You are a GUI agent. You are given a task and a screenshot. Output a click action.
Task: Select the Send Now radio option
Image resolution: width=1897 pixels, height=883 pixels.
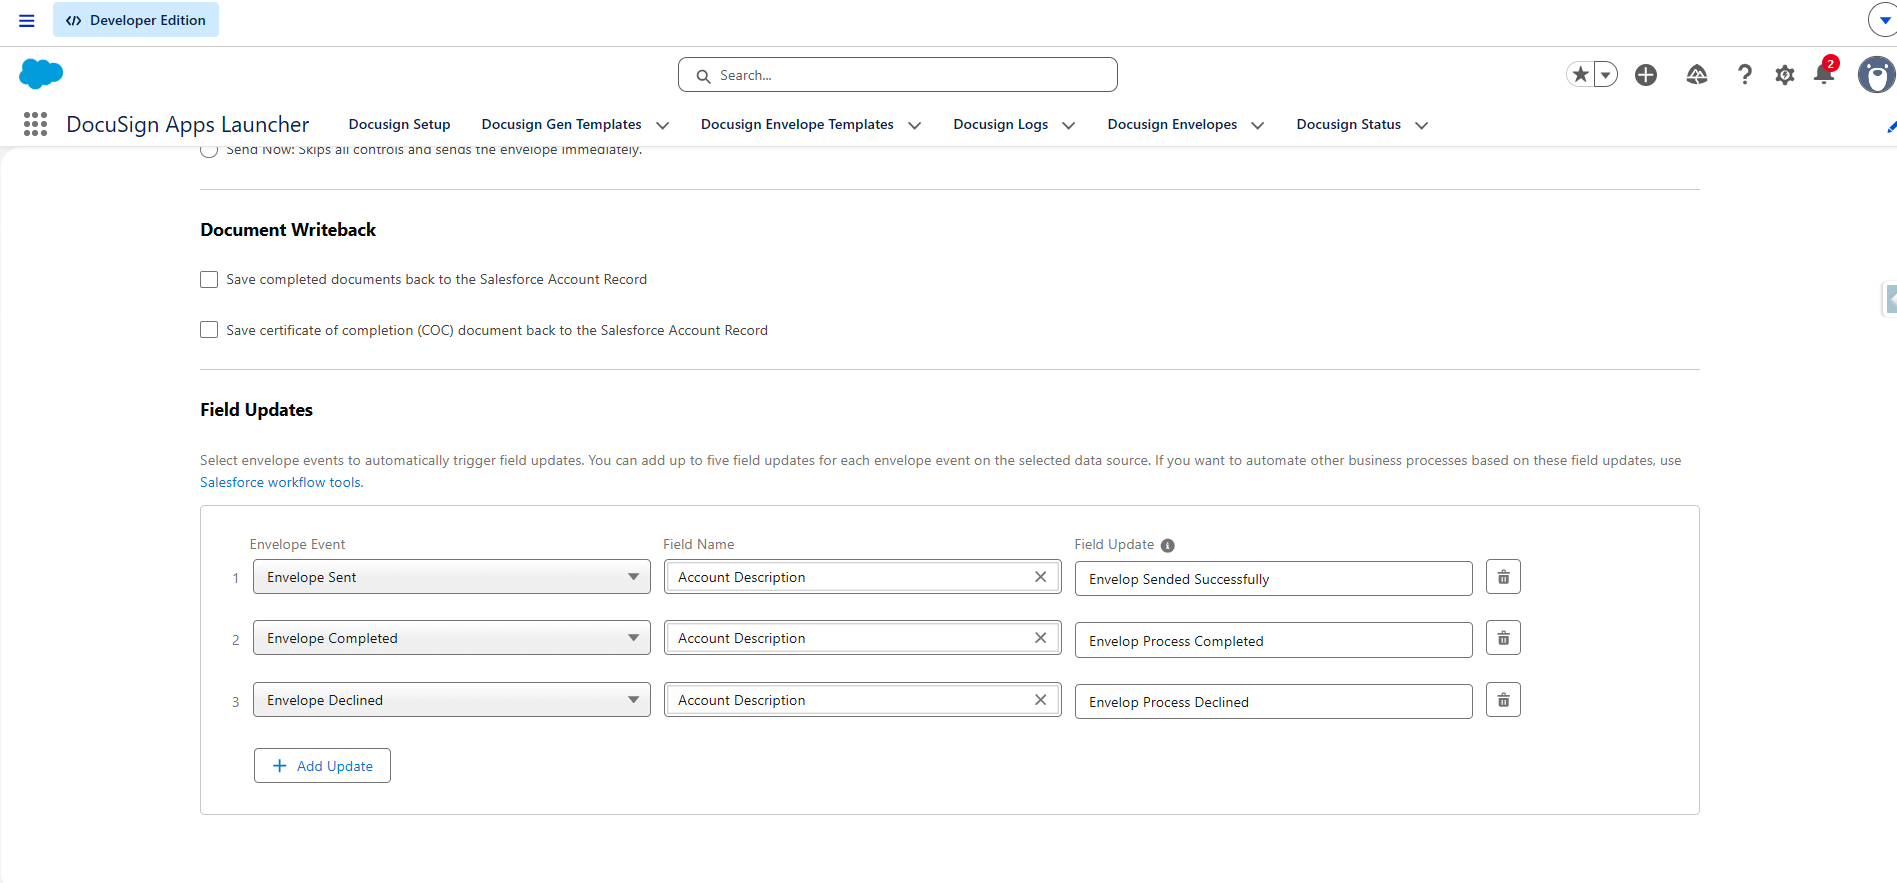point(209,150)
